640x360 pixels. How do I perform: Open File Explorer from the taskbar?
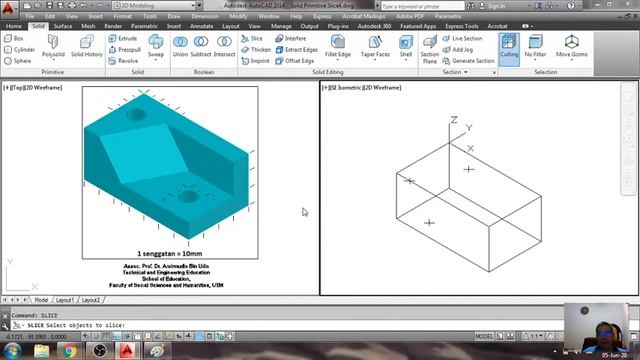coord(41,351)
